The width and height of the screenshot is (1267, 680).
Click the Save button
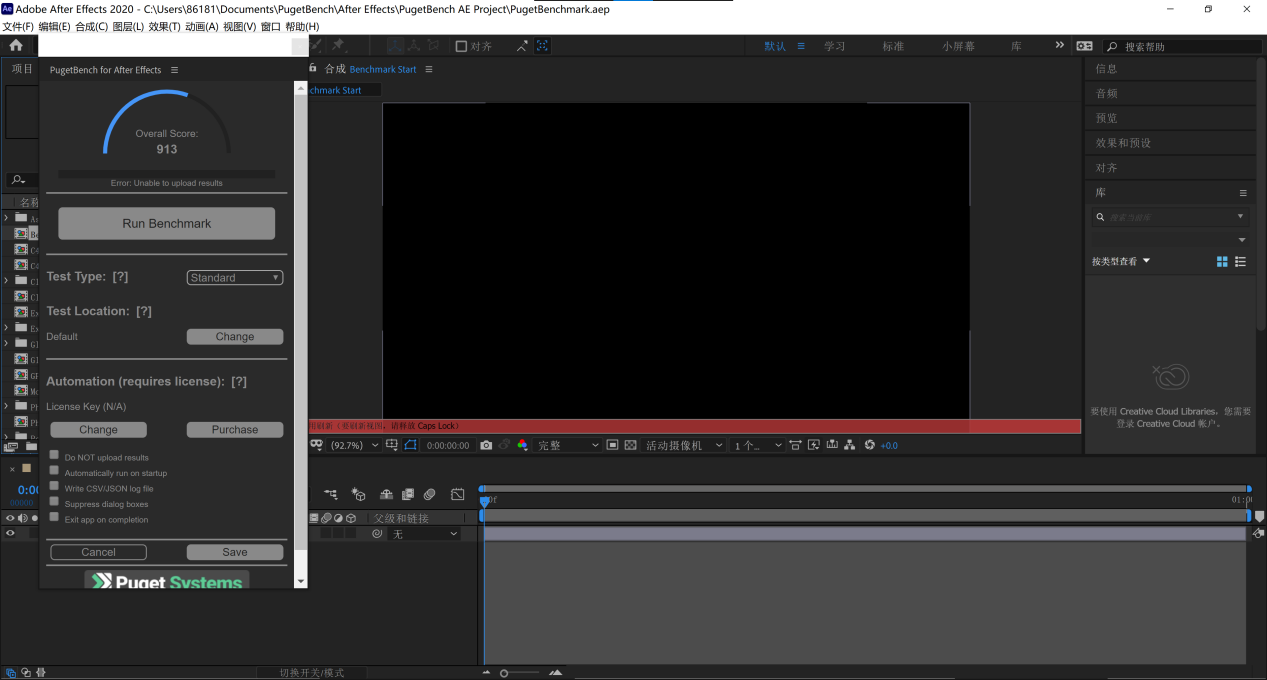click(x=235, y=552)
